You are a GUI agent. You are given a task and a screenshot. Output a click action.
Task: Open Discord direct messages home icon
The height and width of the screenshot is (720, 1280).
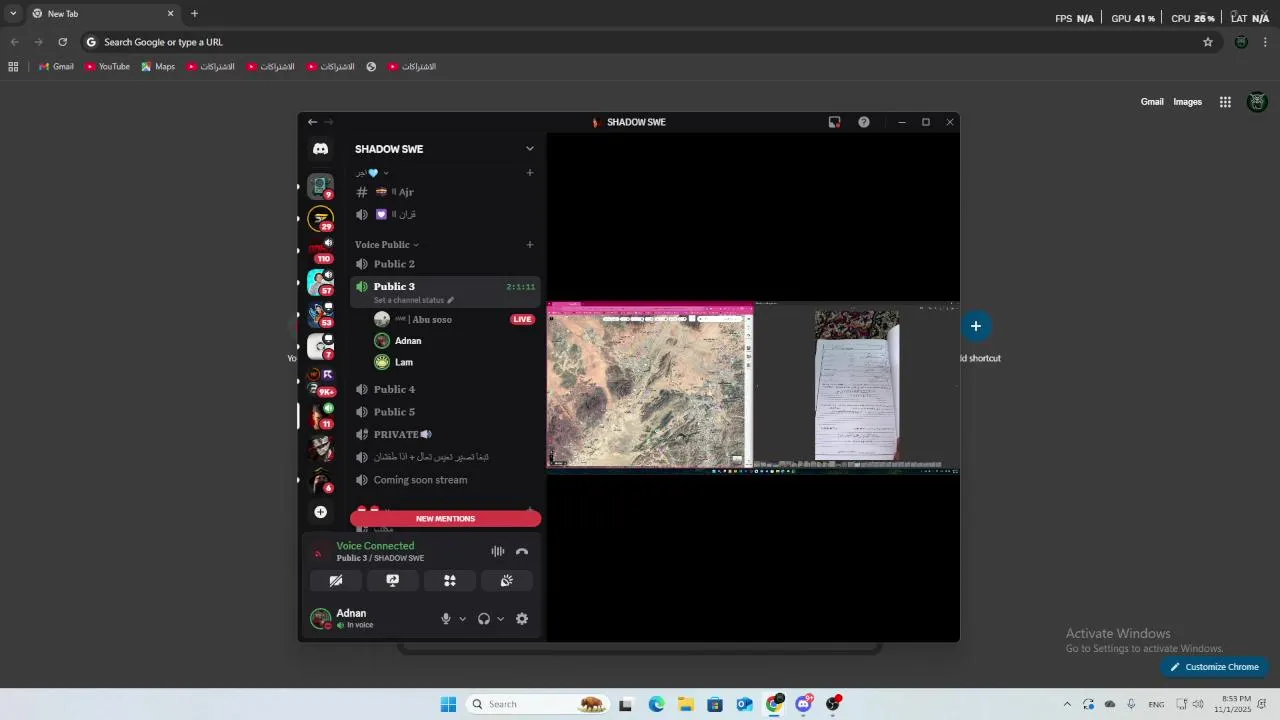coord(320,149)
